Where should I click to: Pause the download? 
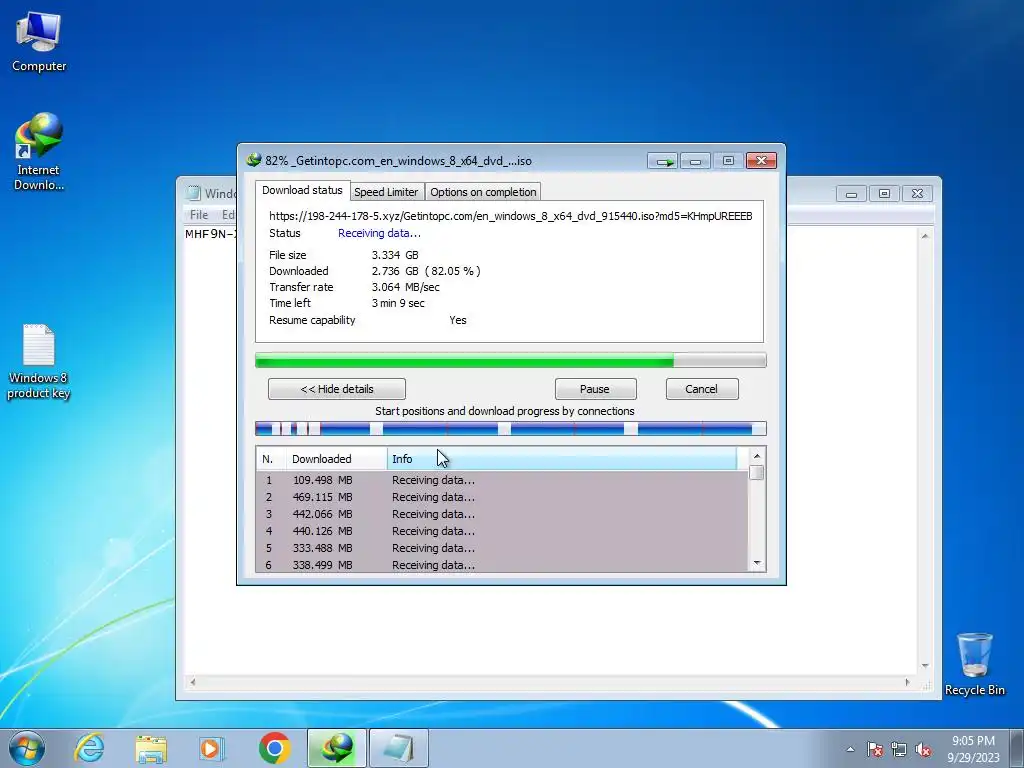[595, 389]
